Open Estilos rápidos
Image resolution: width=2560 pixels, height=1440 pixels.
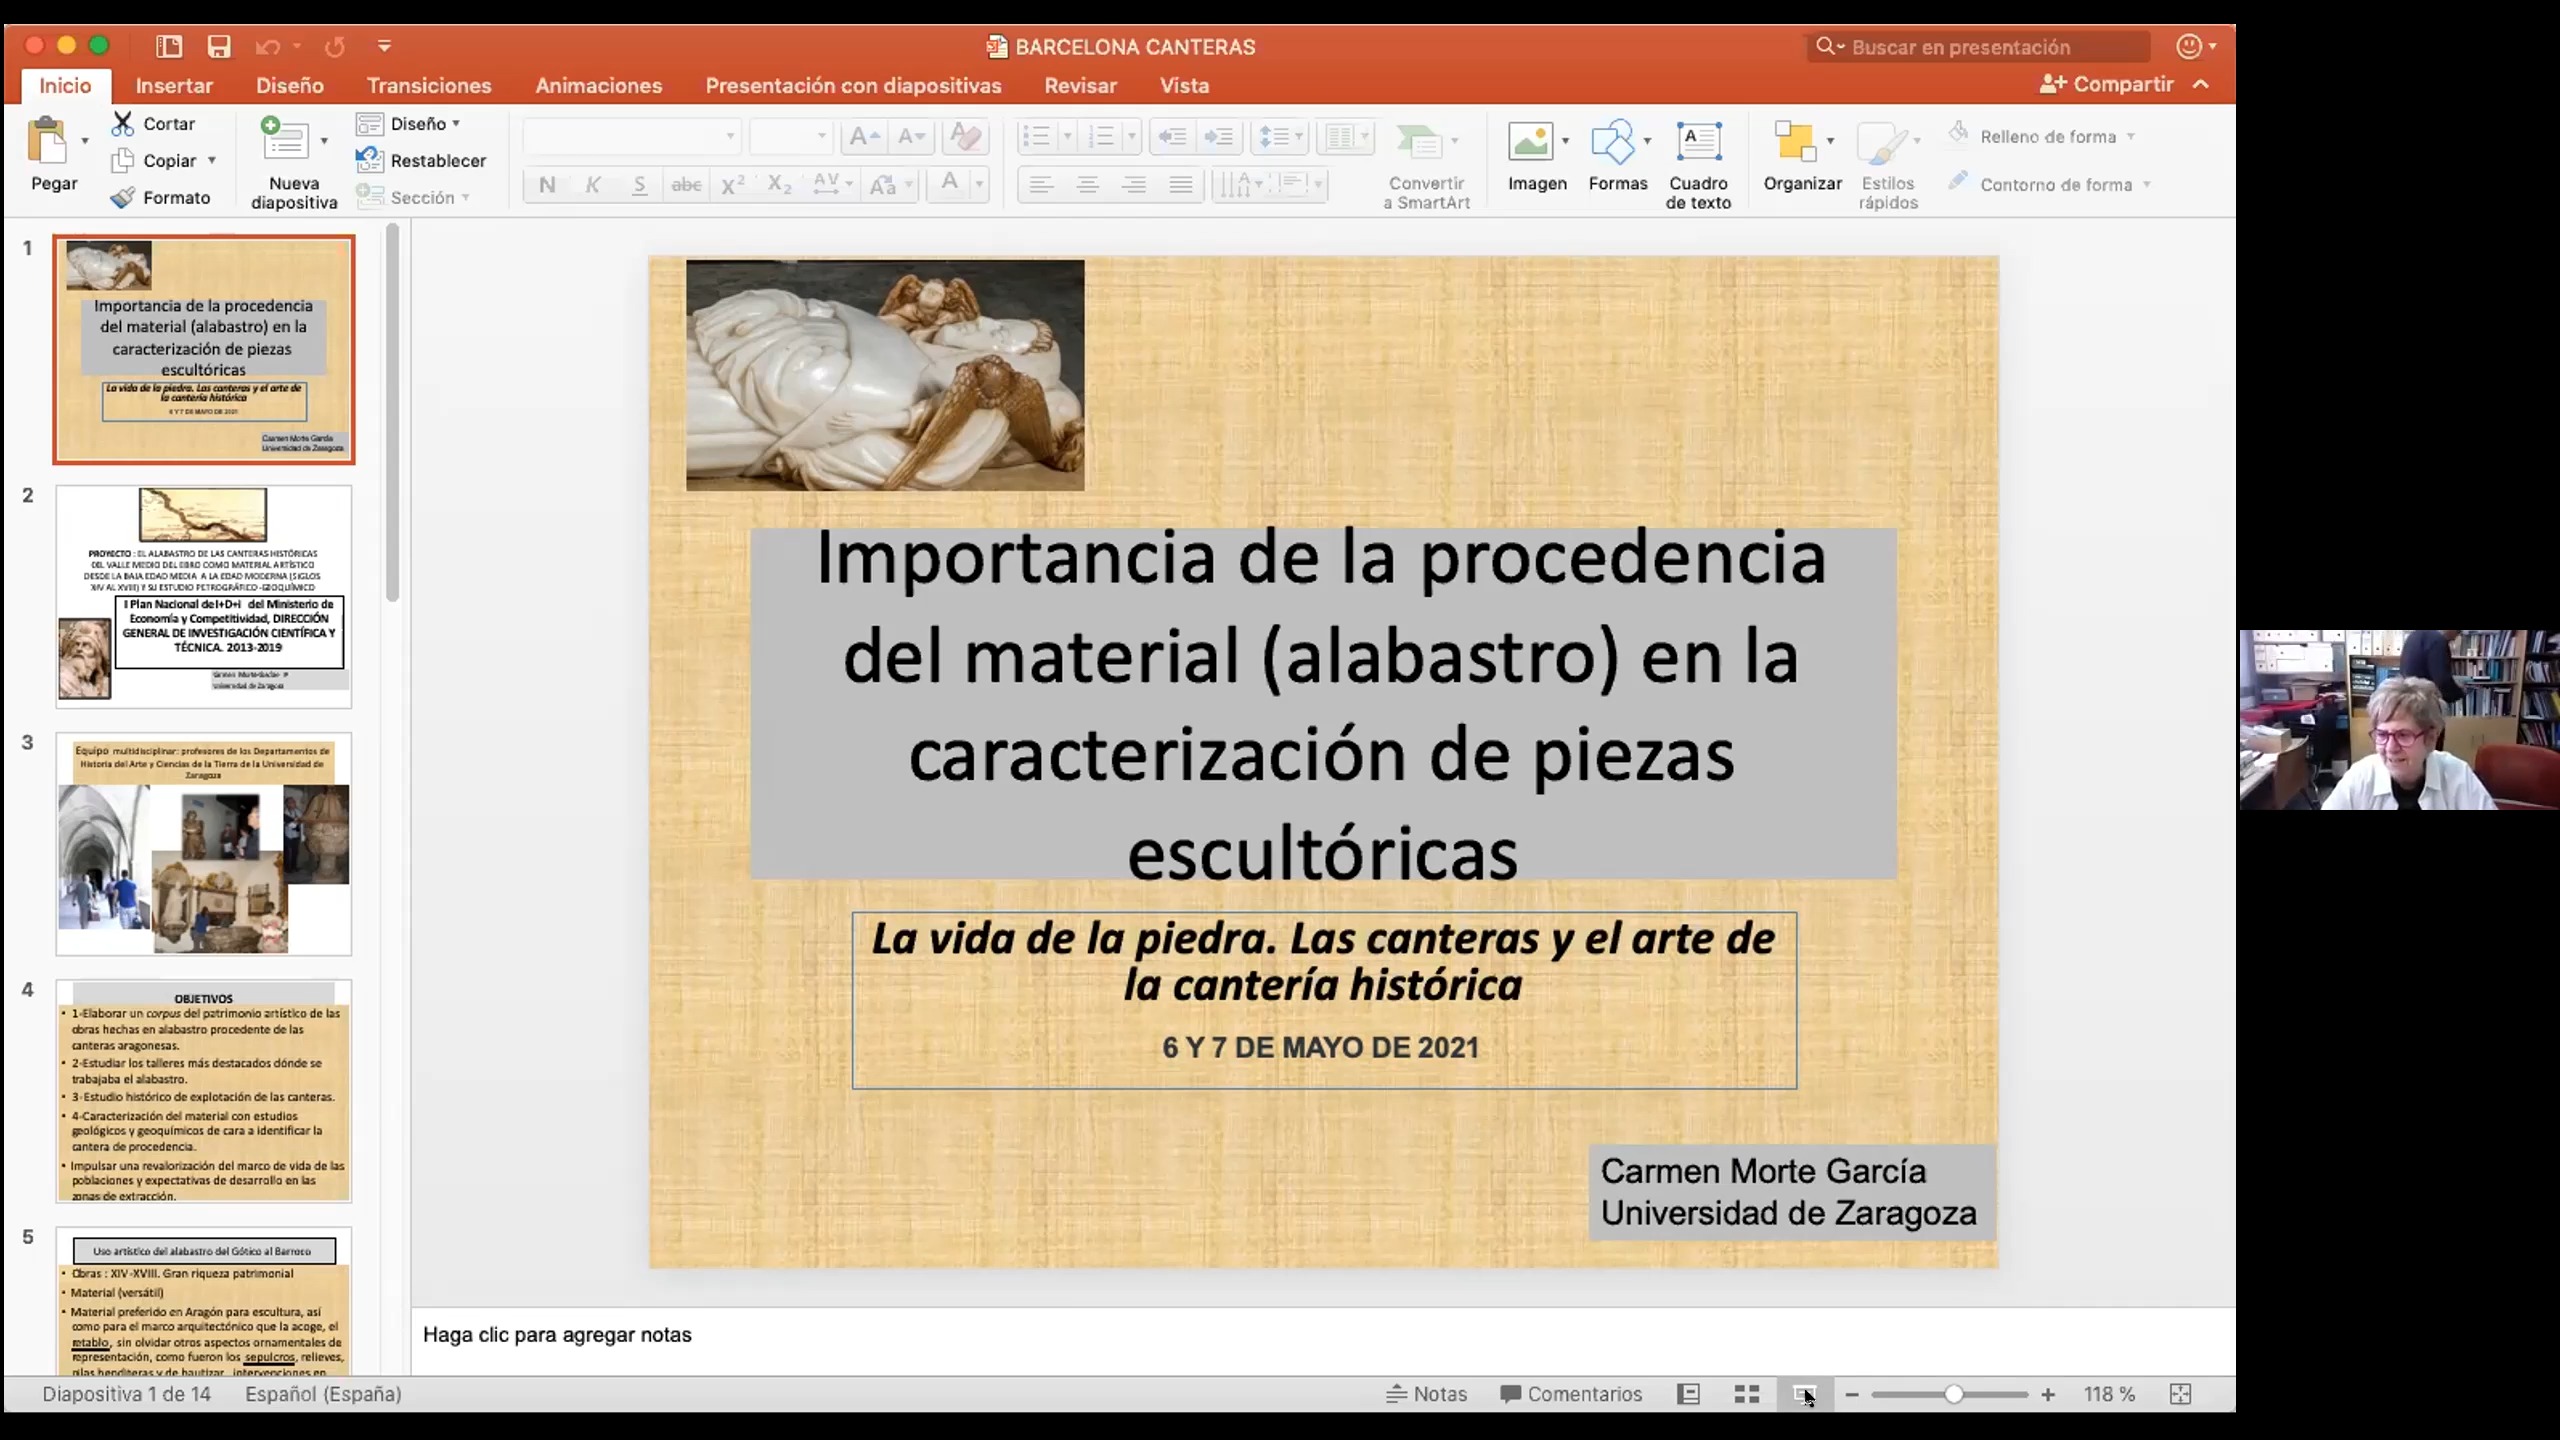pos(1887,166)
